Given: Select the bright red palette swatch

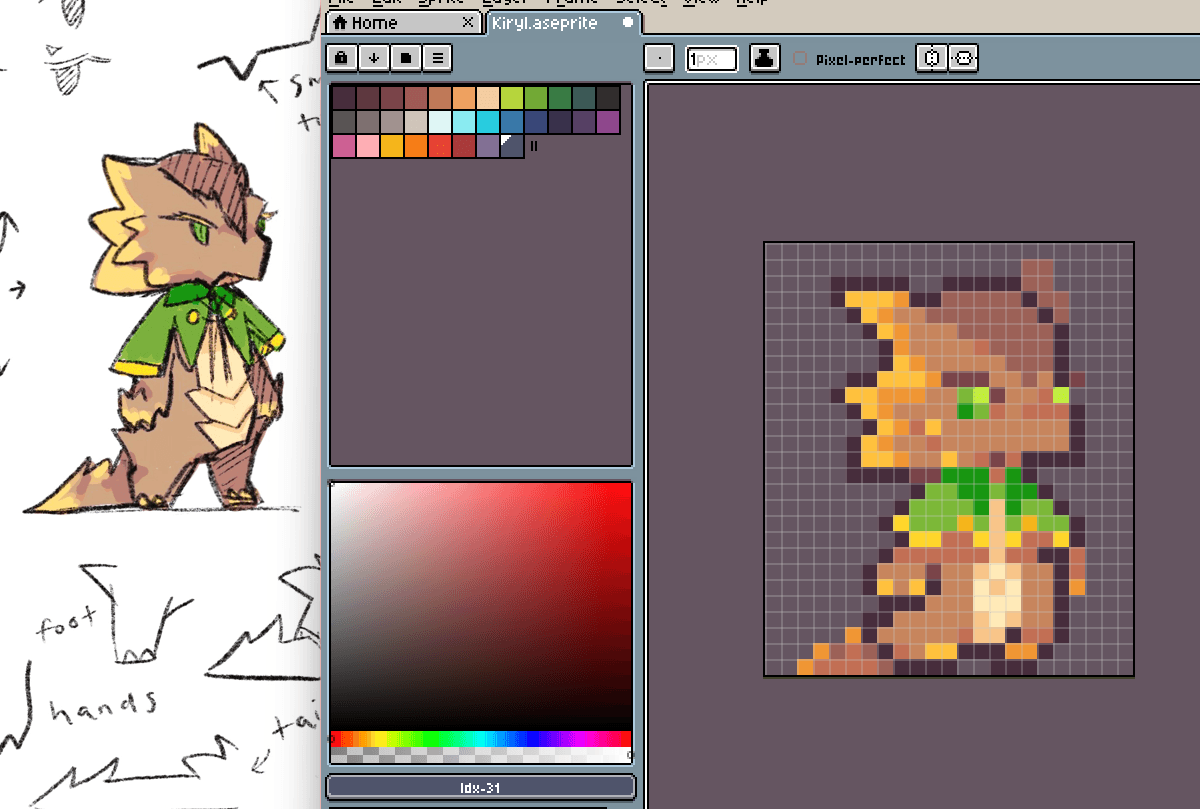Looking at the screenshot, I should pos(440,146).
